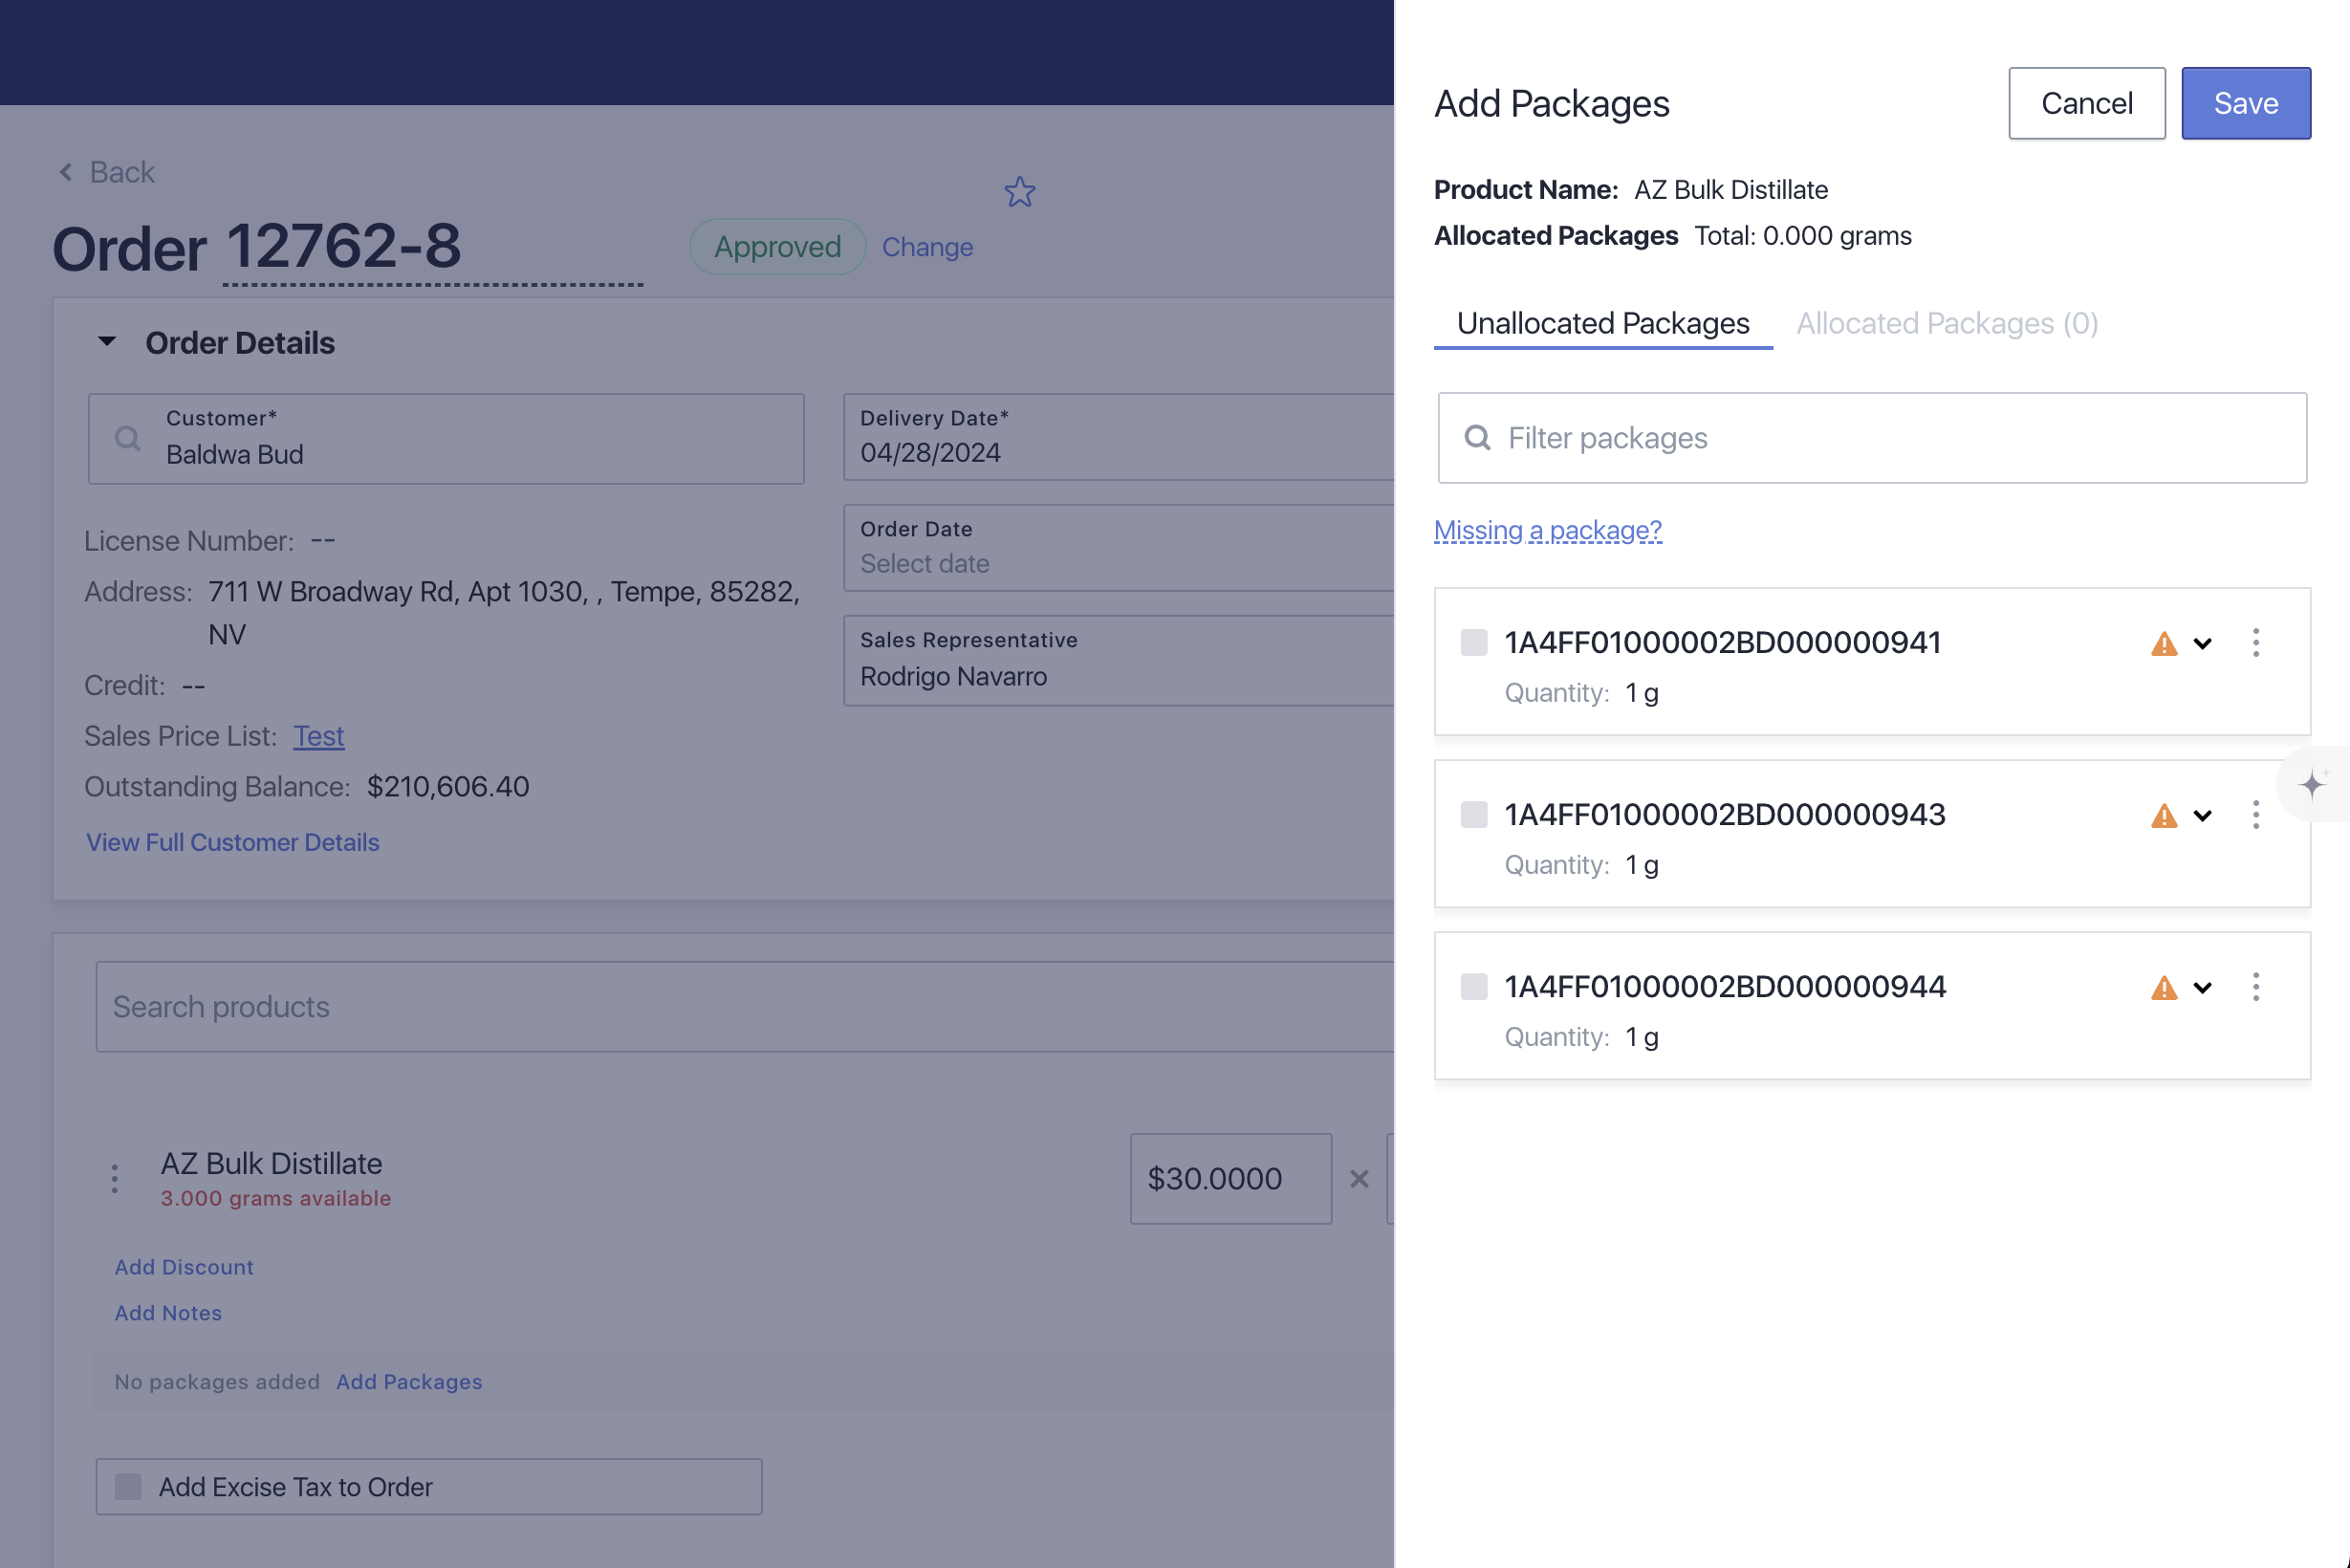
Task: Click Change next to Approved status
Action: (927, 247)
